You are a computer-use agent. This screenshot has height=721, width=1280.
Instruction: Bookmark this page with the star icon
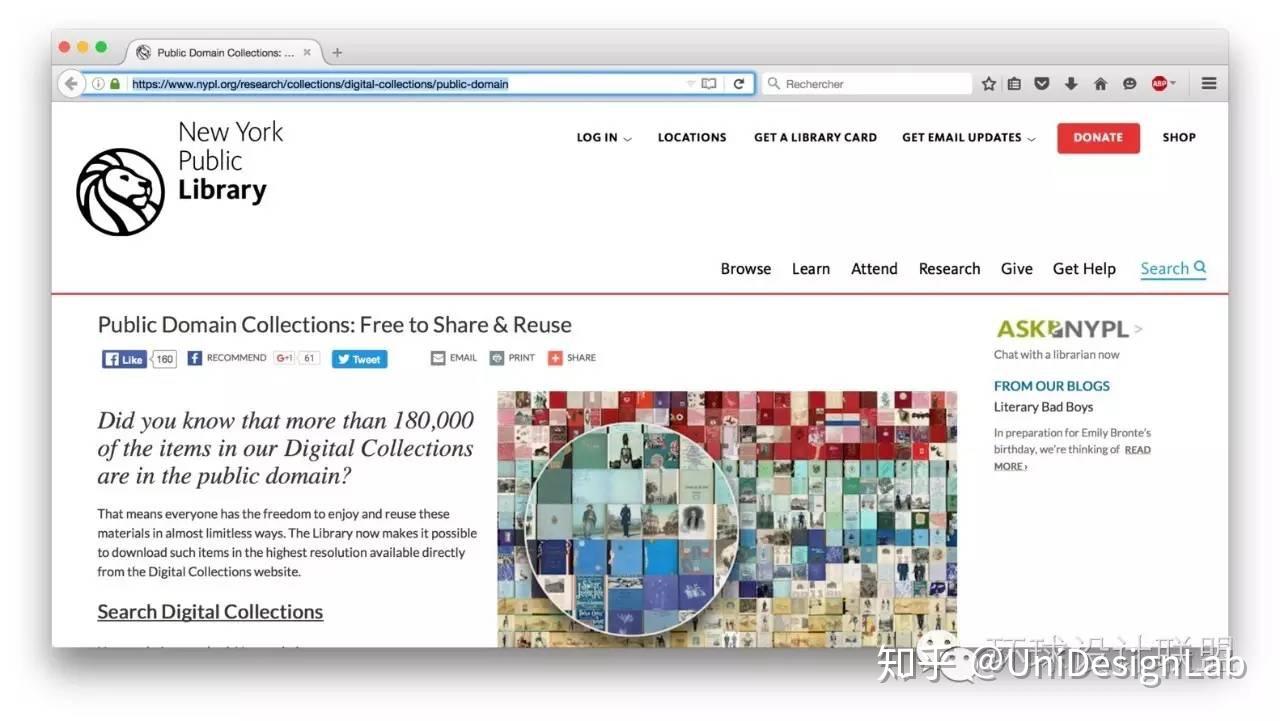pos(988,84)
